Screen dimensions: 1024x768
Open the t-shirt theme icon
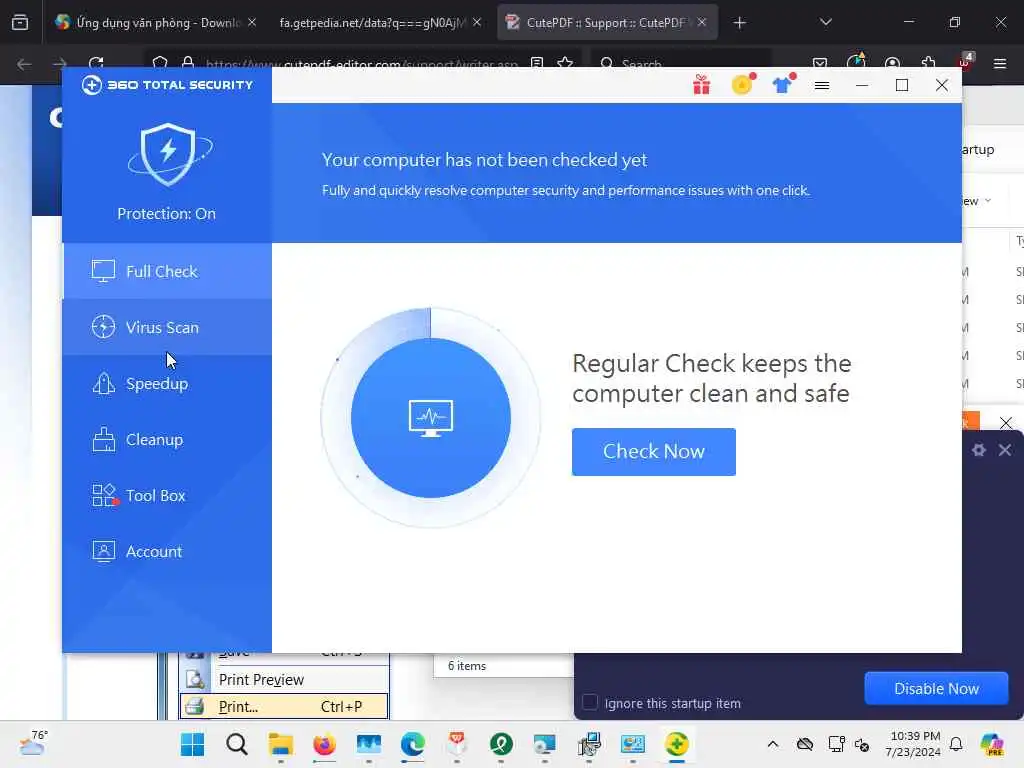click(x=782, y=85)
